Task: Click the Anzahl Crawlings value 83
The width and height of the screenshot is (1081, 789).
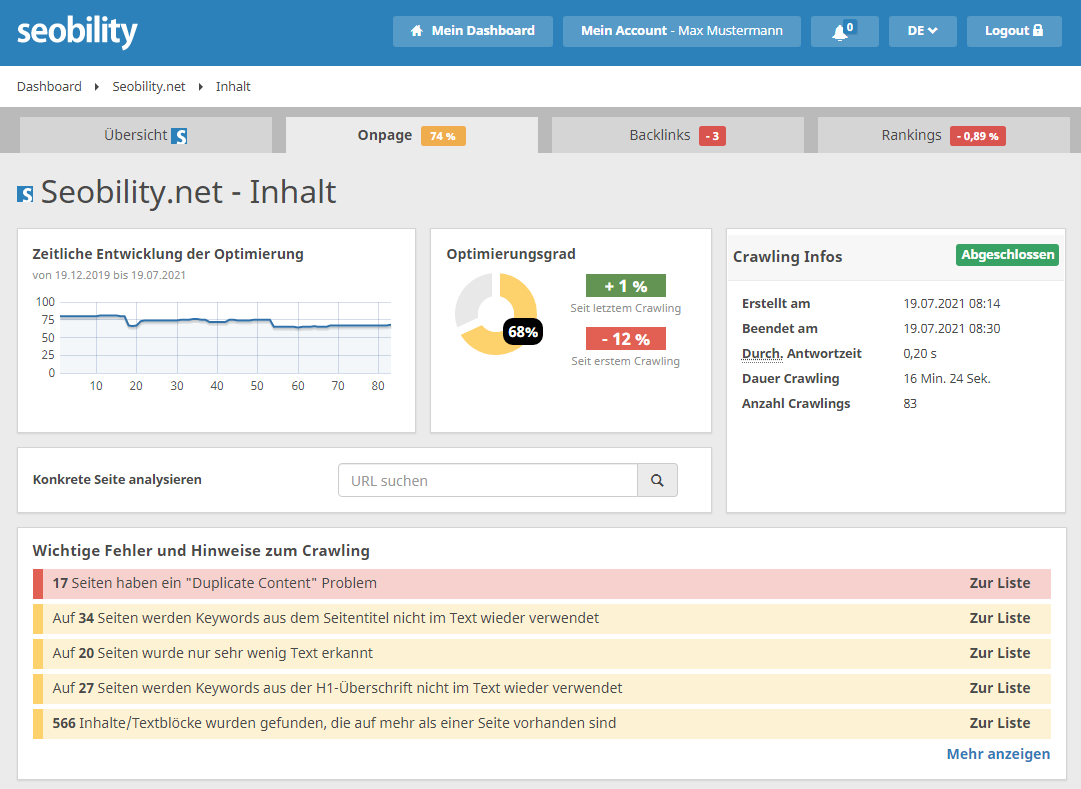Action: pos(910,403)
